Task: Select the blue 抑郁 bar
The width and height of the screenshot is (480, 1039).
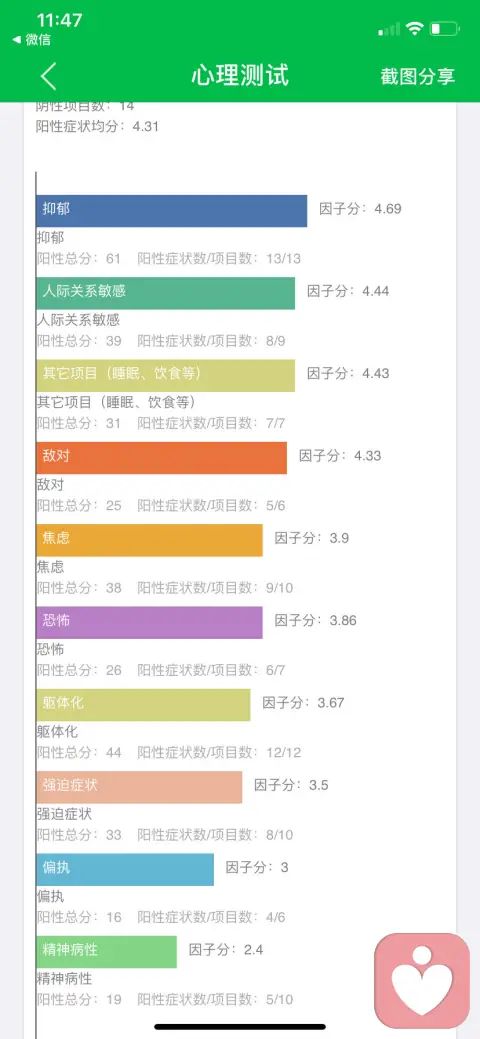Action: point(172,211)
